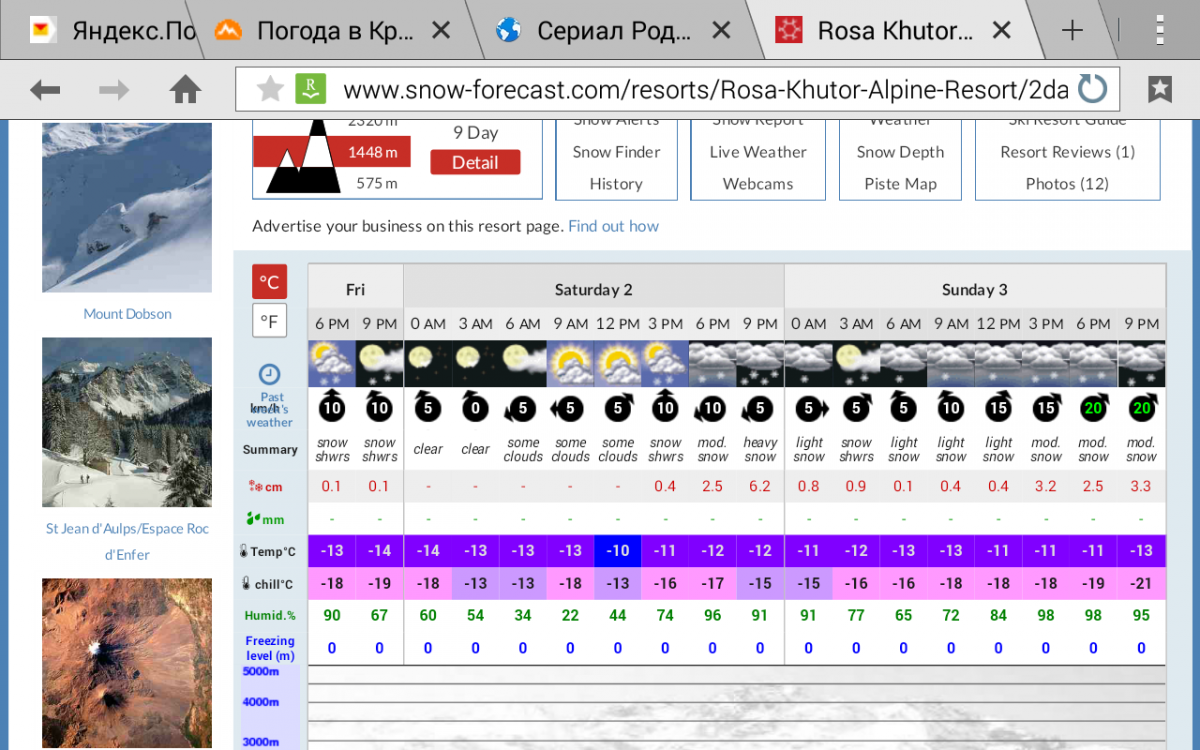This screenshot has width=1200, height=750.
Task: Open the Snow Finder link
Action: pyautogui.click(x=616, y=152)
